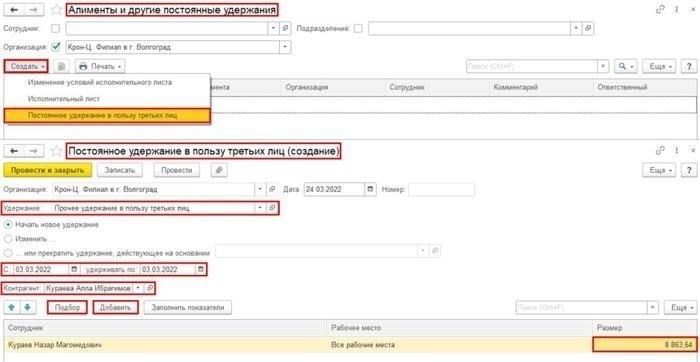This screenshot has height=362, width=700.
Task: Open Организация link icon in creation form
Action: point(271,189)
